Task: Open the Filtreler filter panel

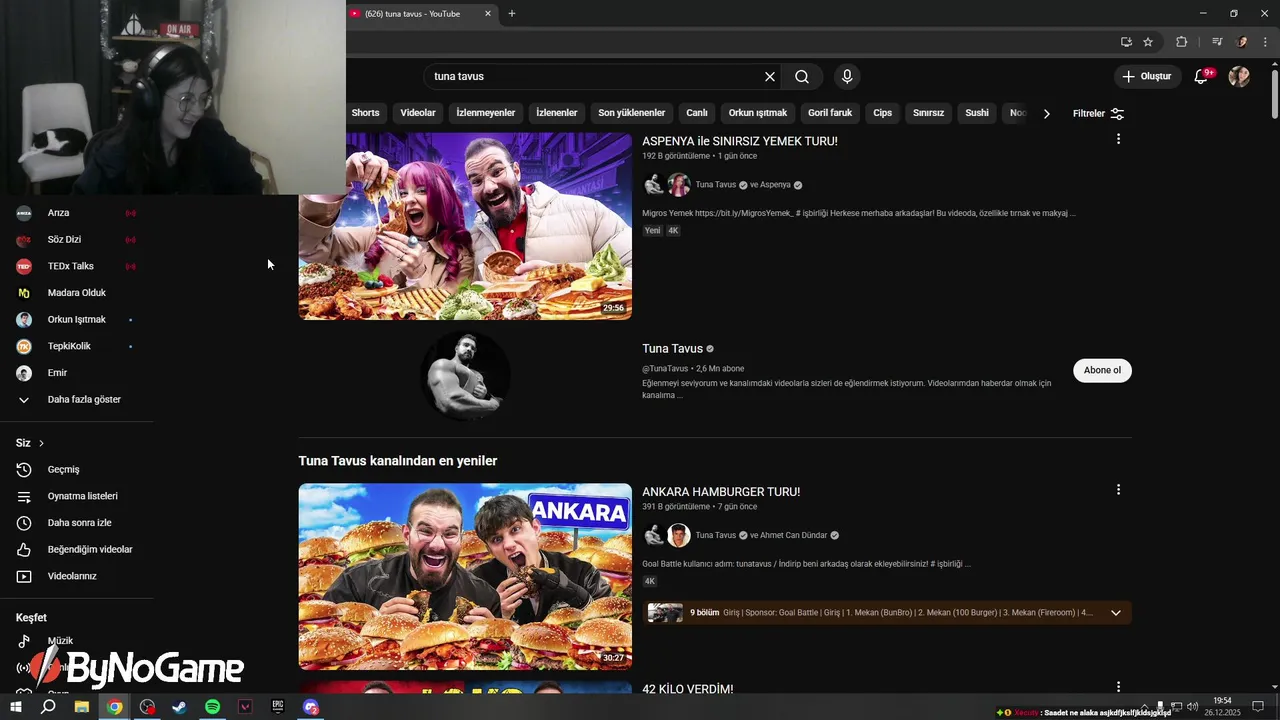Action: [x=1098, y=114]
